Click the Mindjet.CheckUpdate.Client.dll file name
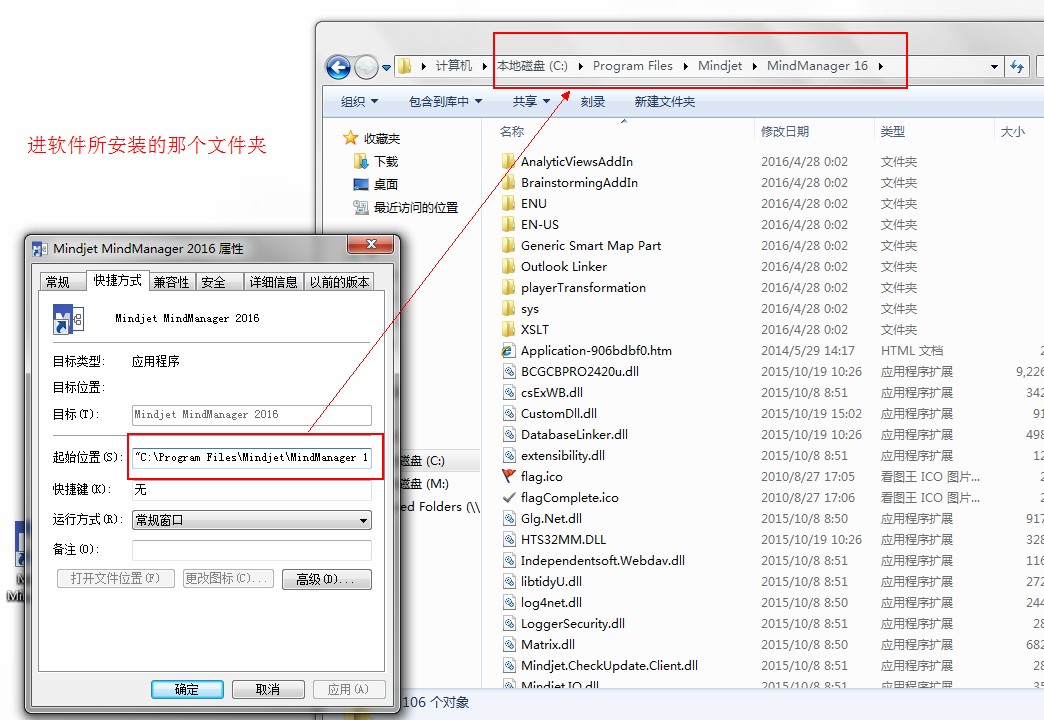The width and height of the screenshot is (1044, 720). point(609,665)
